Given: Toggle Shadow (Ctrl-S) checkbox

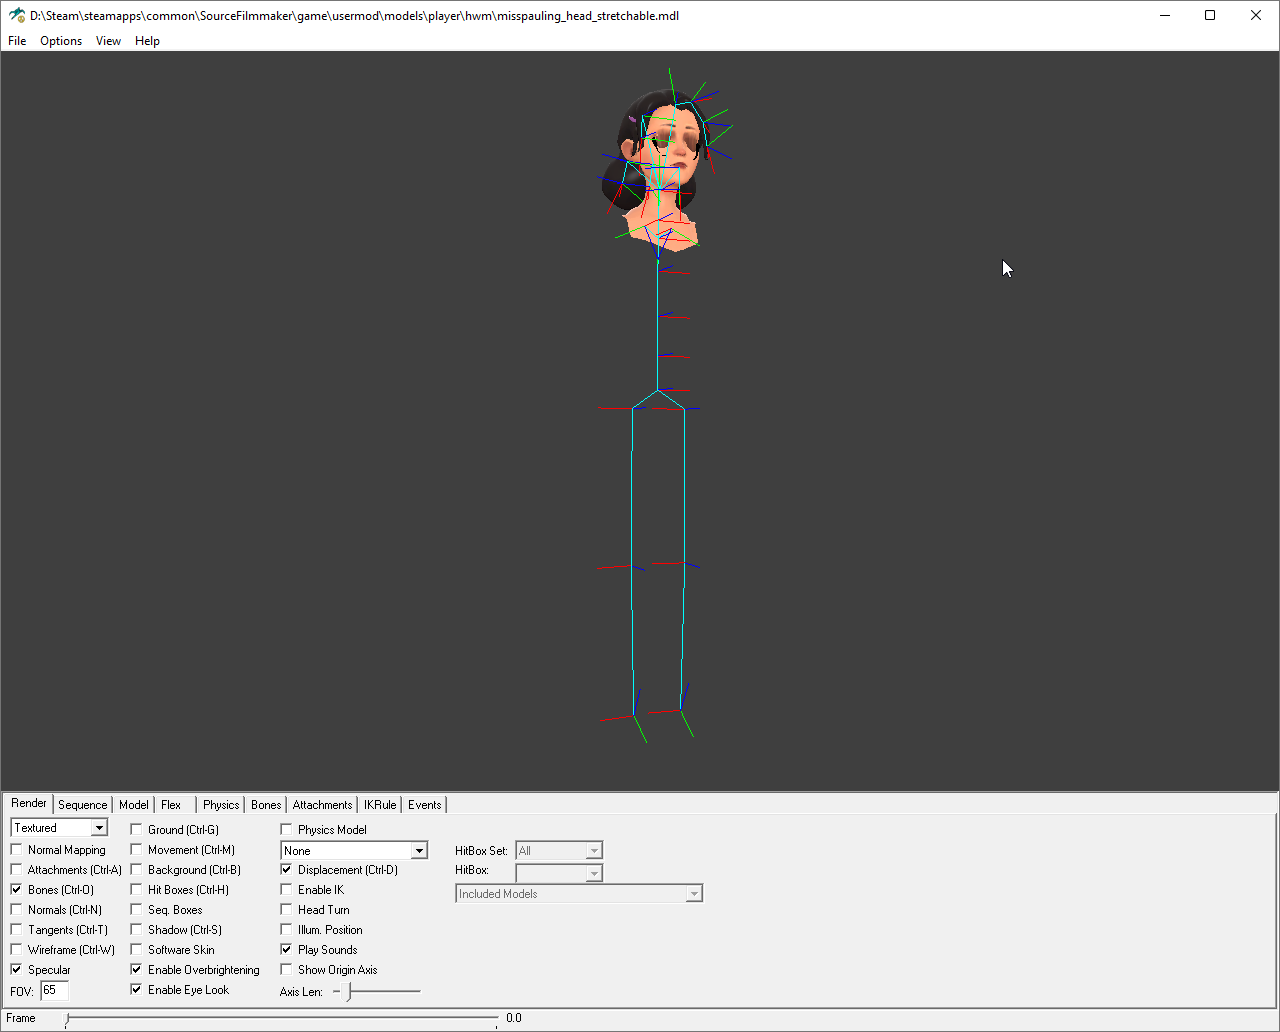Looking at the screenshot, I should coord(136,930).
